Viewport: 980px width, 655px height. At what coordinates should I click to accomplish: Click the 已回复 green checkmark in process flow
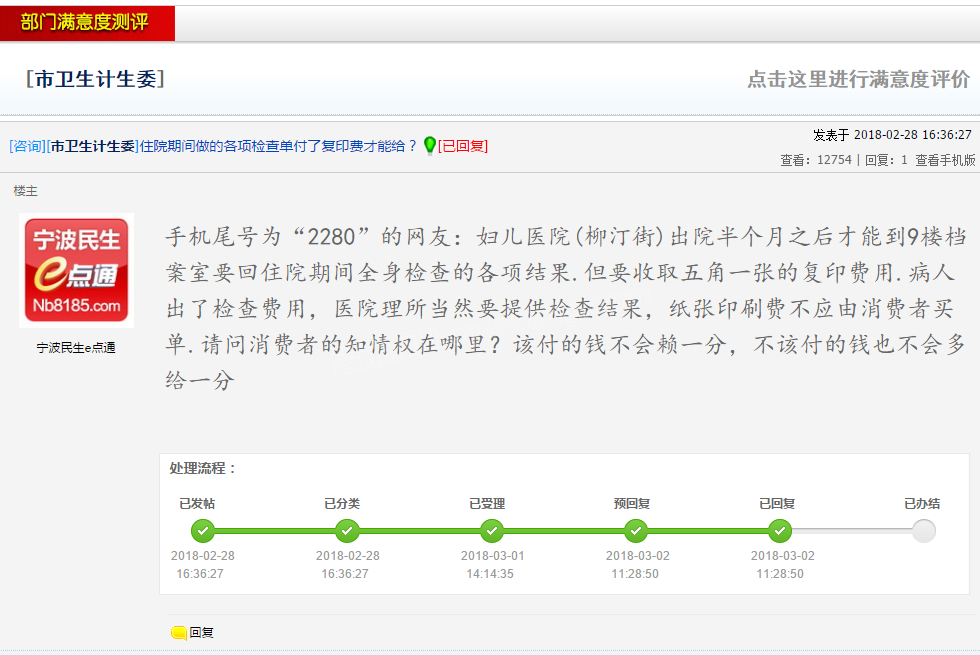(780, 531)
